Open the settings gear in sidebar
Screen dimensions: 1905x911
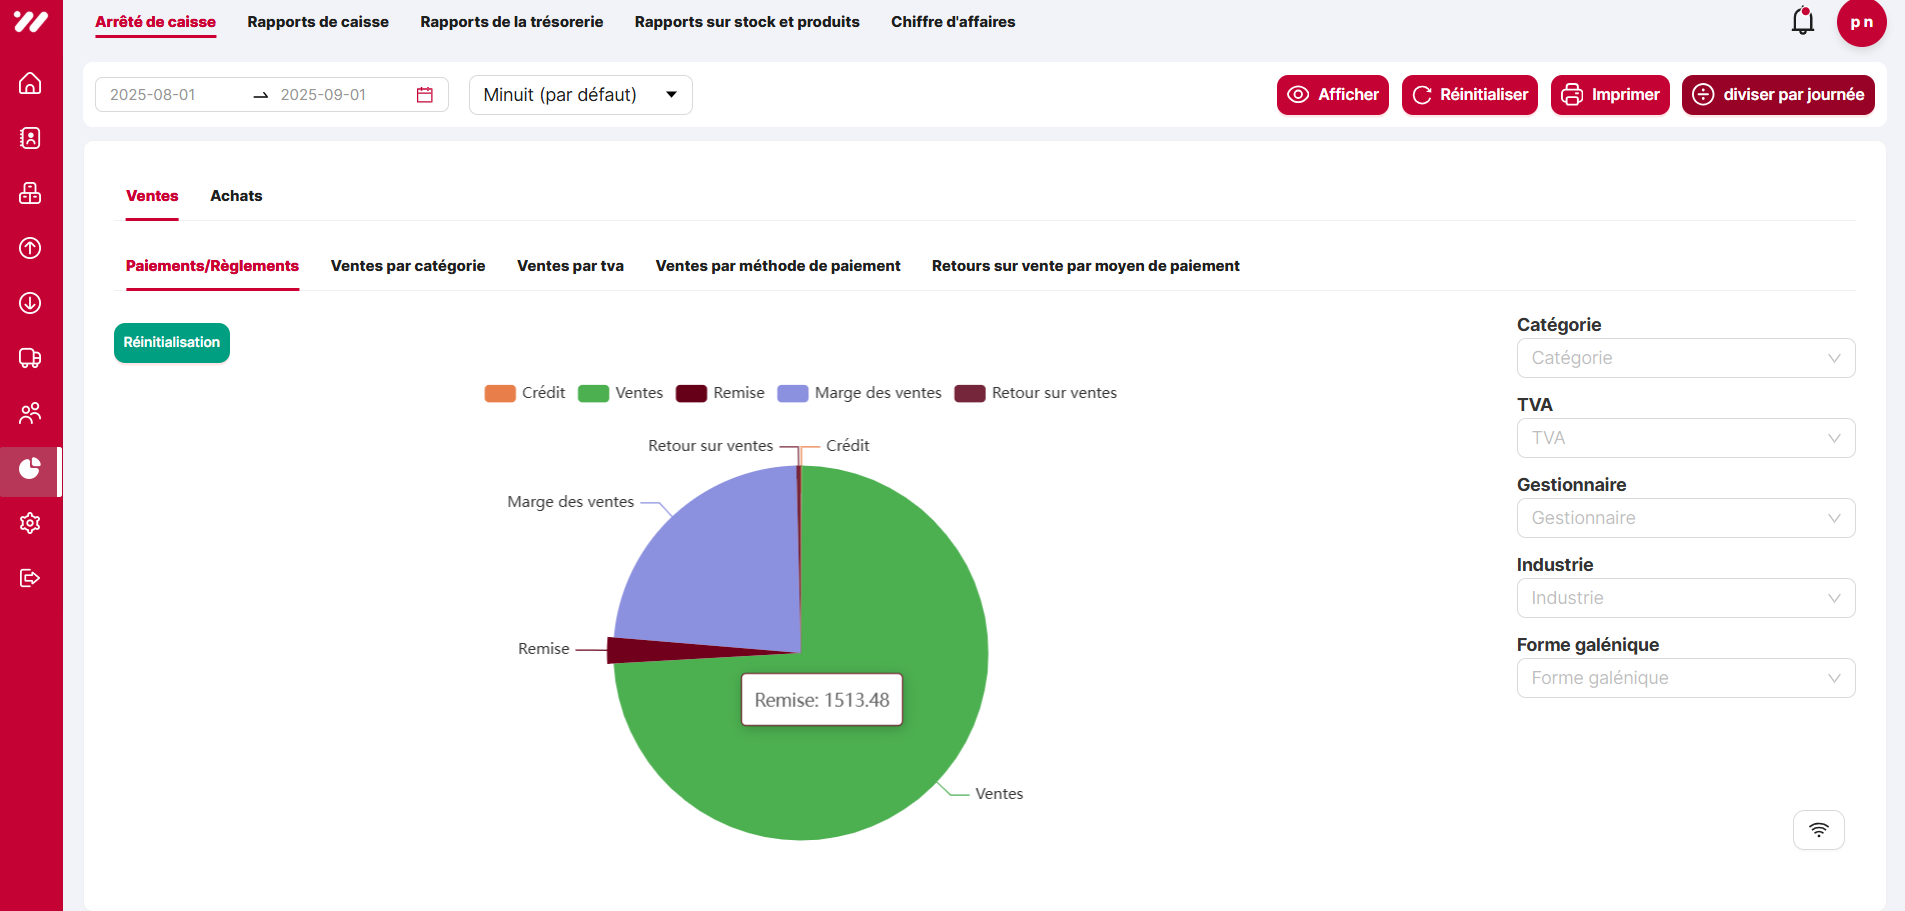coord(30,523)
